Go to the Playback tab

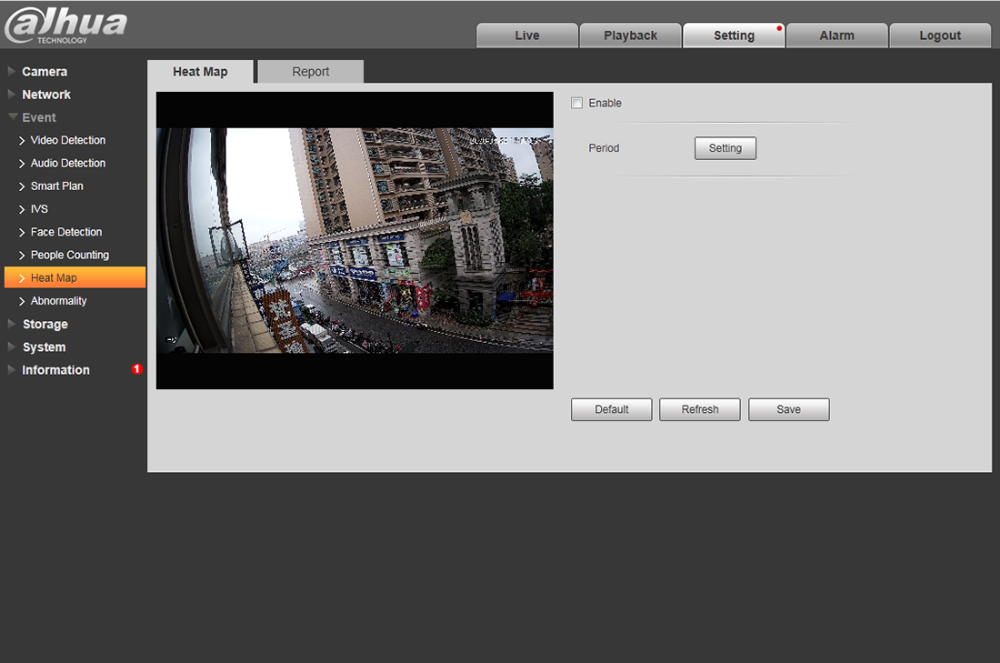click(630, 36)
